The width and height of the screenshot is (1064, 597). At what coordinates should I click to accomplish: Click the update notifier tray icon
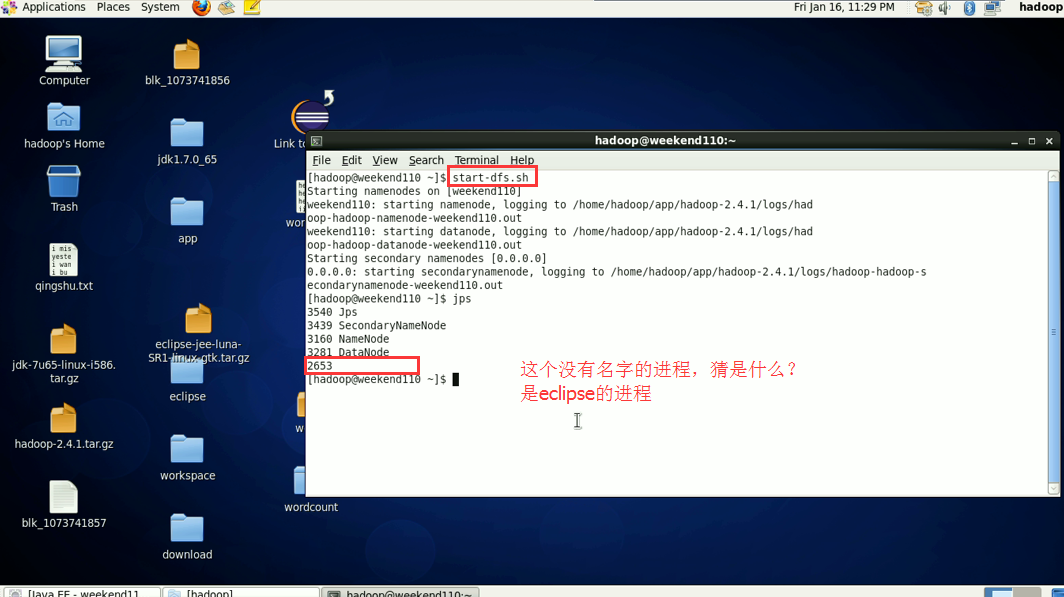pos(924,7)
